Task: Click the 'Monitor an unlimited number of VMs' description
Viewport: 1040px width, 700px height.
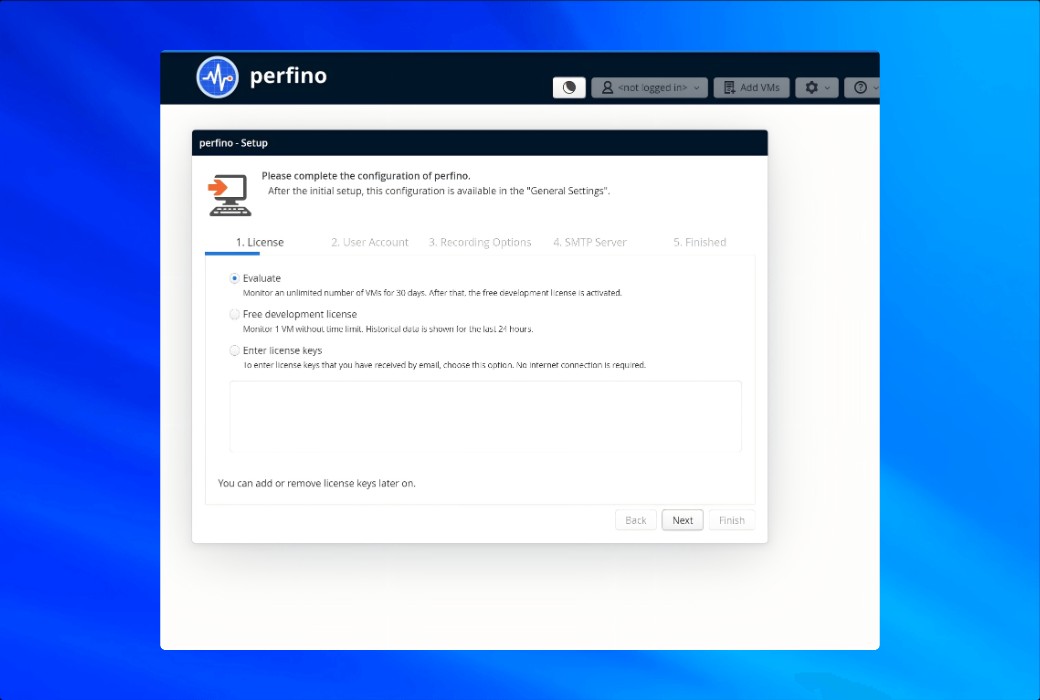Action: click(432, 293)
